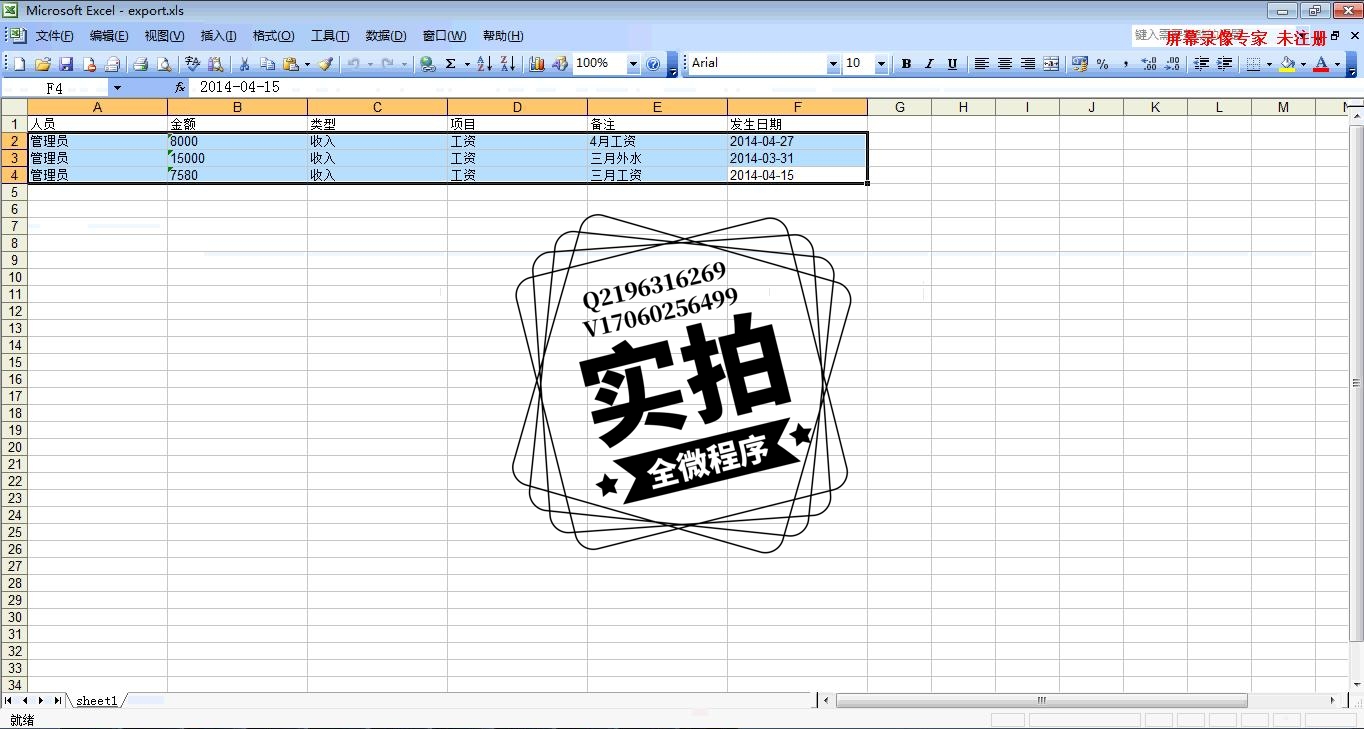Merge and center cells

tap(1051, 64)
